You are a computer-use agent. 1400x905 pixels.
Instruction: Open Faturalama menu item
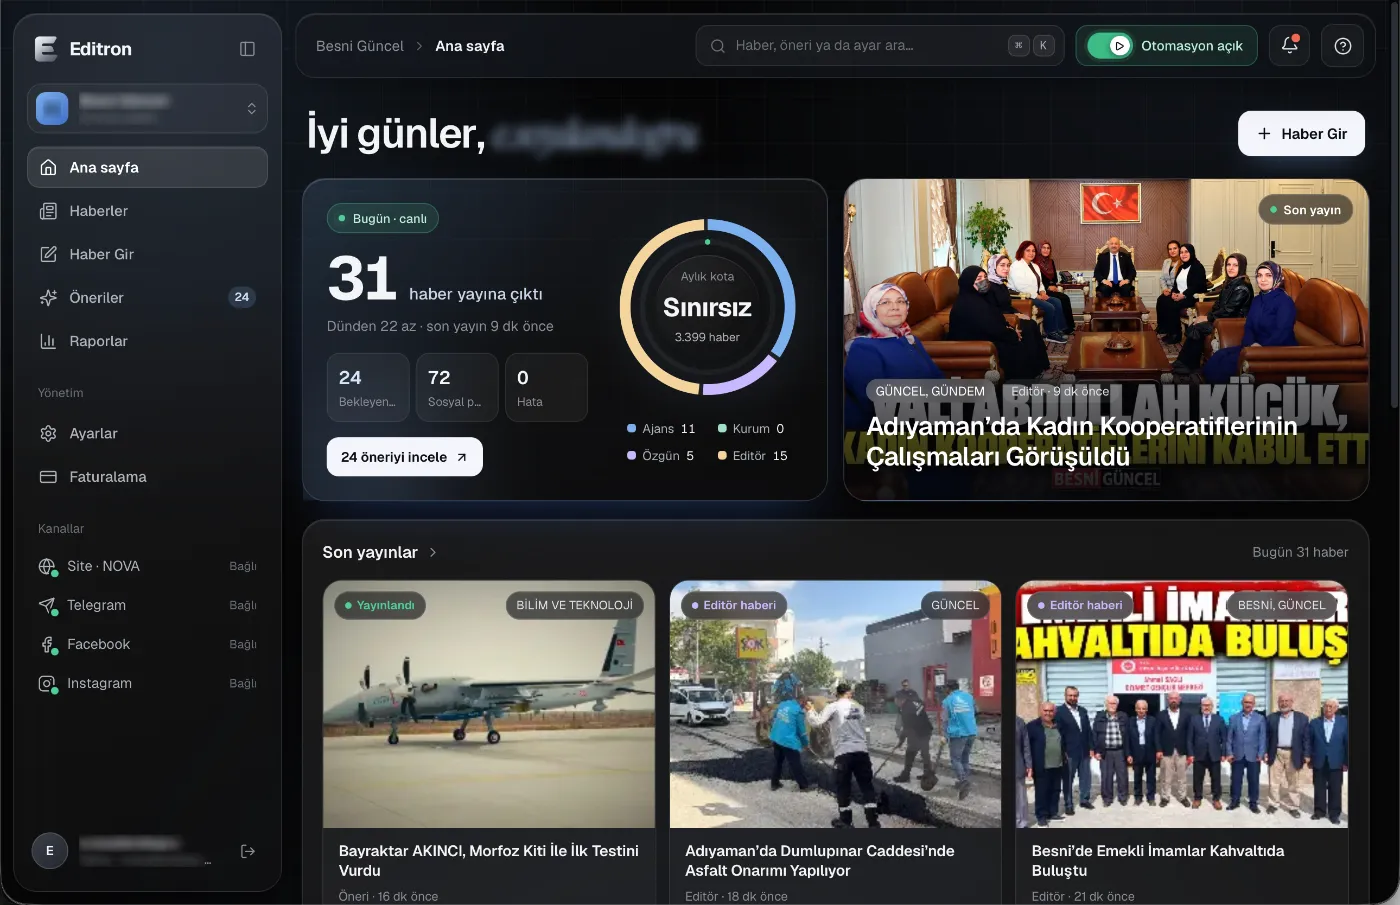coord(148,477)
